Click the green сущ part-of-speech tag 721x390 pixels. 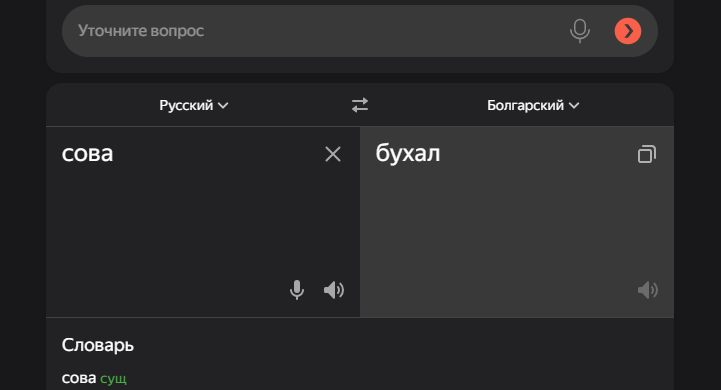[113, 379]
